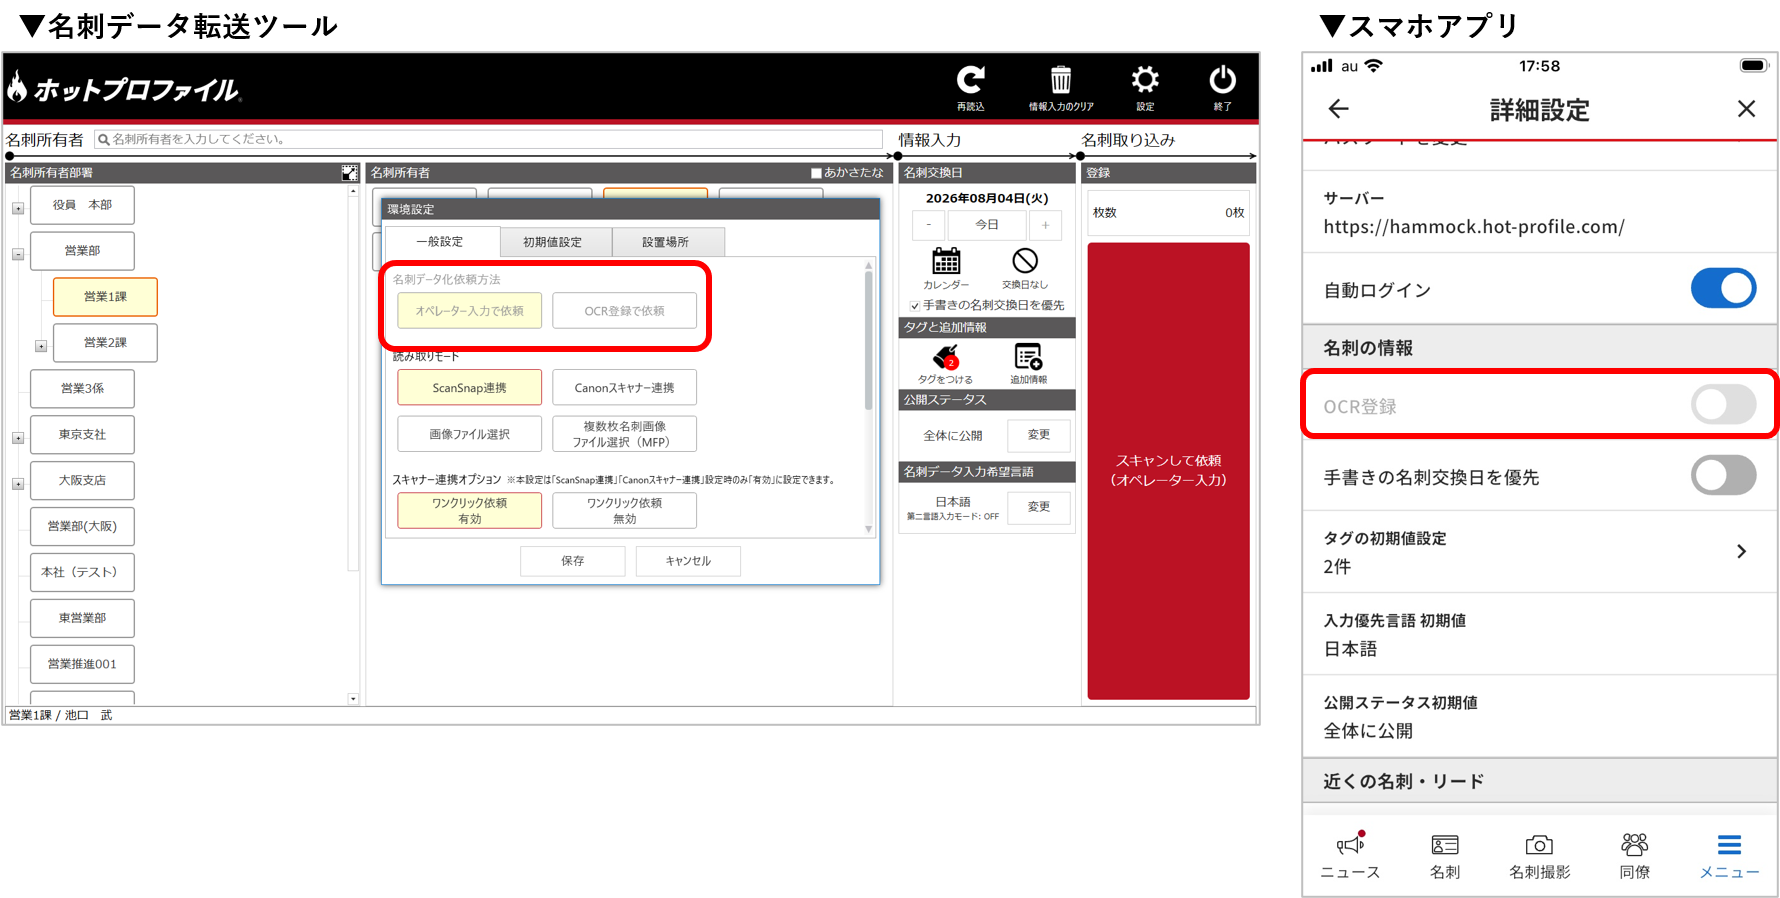This screenshot has width=1780, height=898.
Task: Collapse the 営業部 tree node
Action: click(18, 254)
